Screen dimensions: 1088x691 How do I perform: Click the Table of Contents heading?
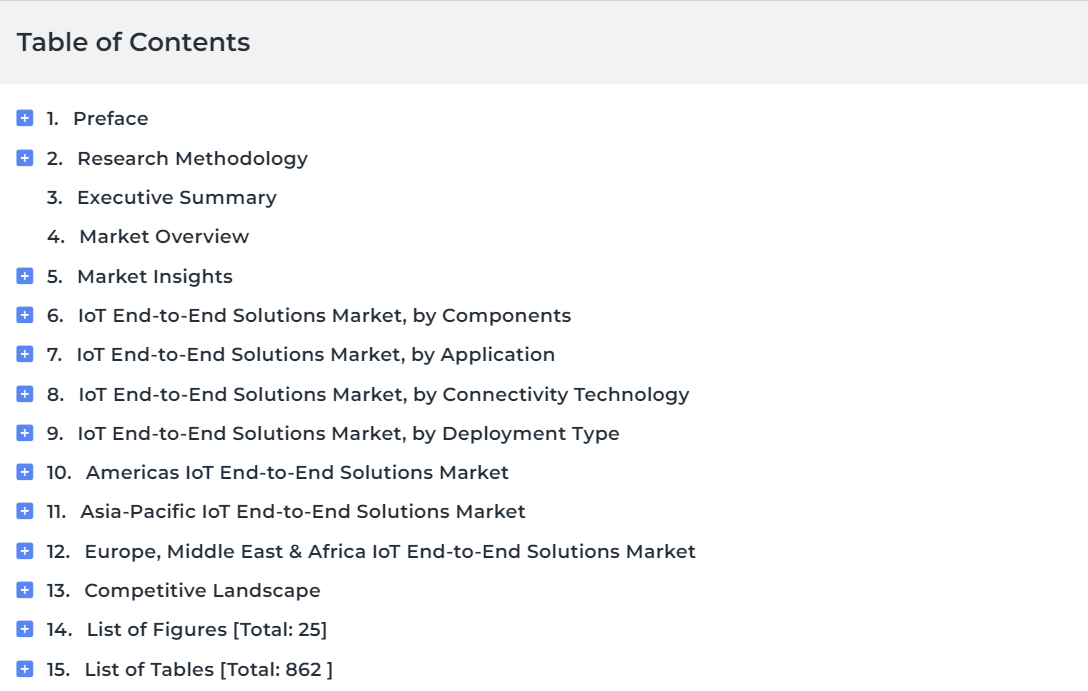tap(133, 42)
